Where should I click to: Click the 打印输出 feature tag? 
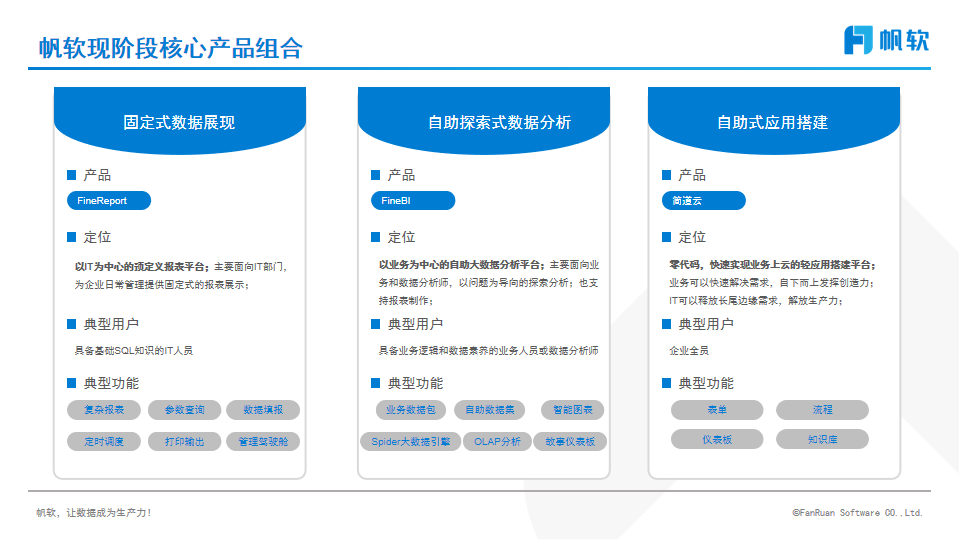coord(184,441)
